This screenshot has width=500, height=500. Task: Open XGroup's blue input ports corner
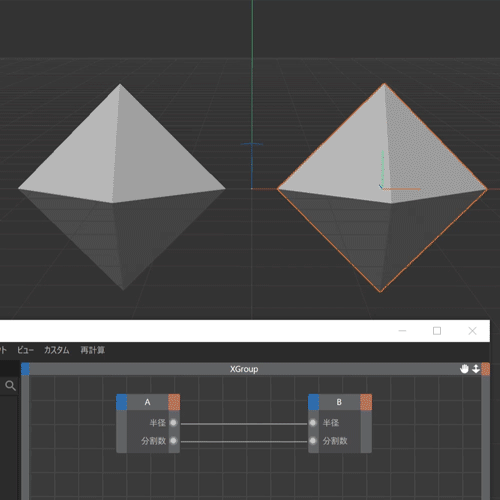coord(25,369)
